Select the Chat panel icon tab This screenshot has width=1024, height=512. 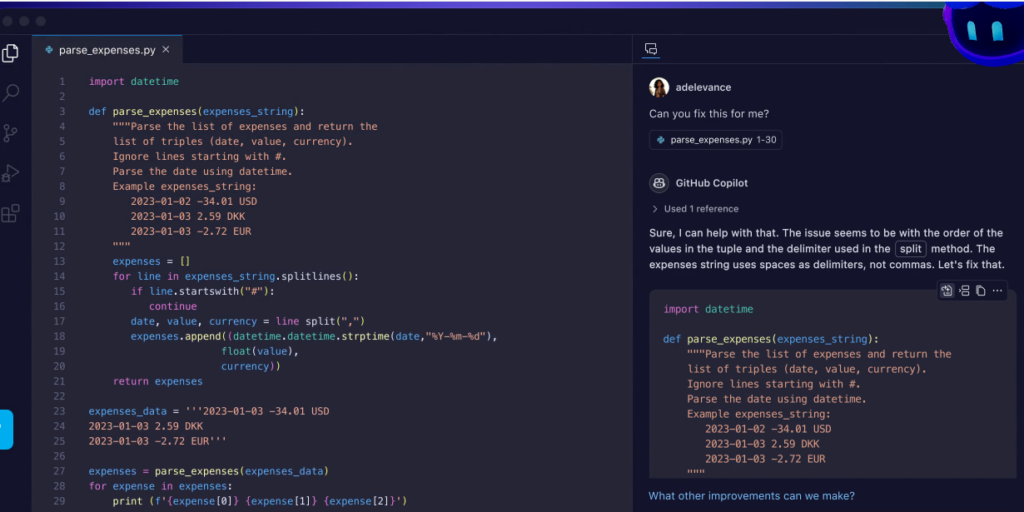pos(650,49)
